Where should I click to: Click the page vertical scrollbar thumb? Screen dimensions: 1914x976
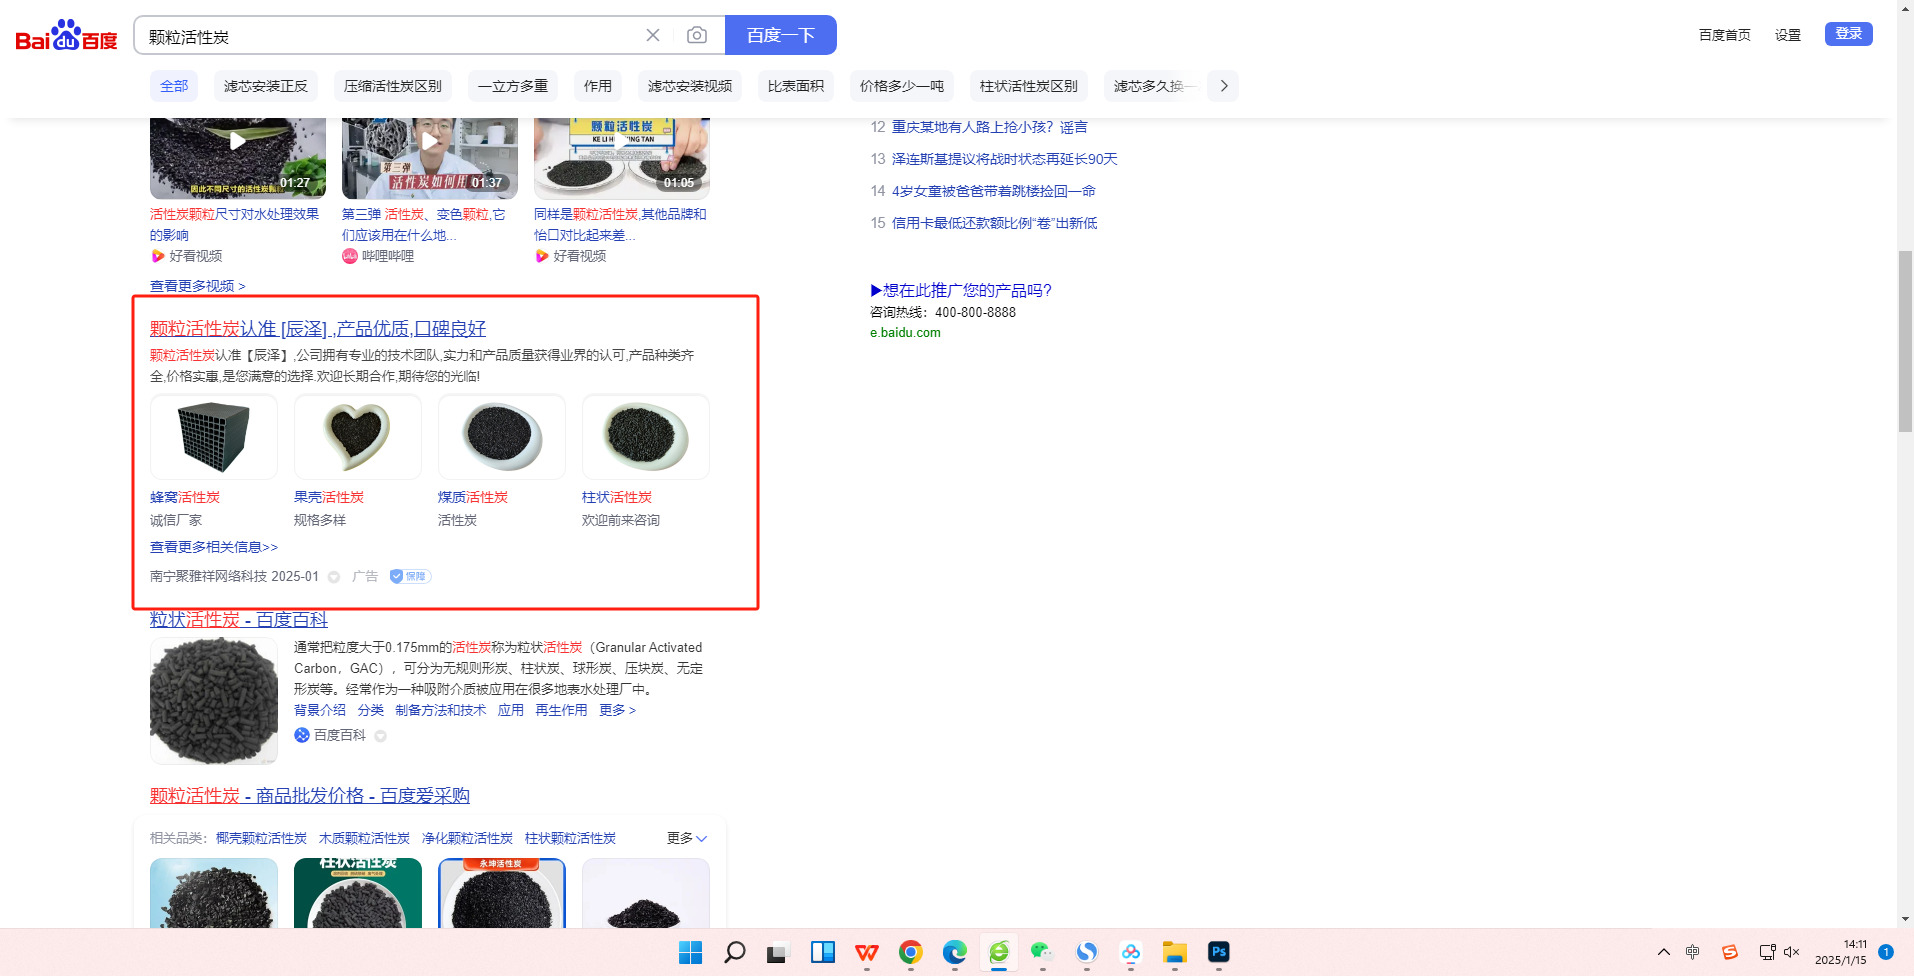pyautogui.click(x=1905, y=340)
